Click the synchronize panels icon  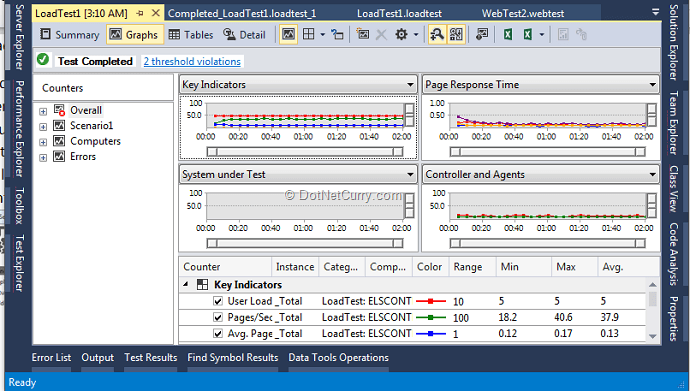338,34
